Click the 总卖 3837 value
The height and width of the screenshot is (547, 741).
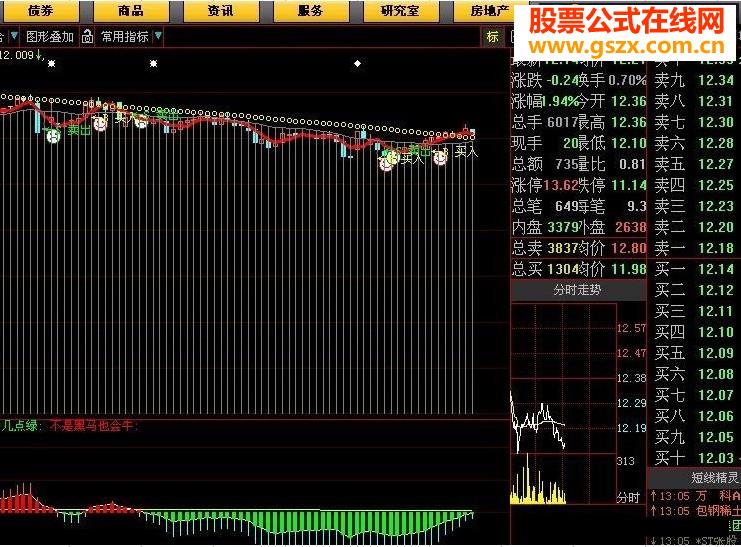(x=562, y=248)
